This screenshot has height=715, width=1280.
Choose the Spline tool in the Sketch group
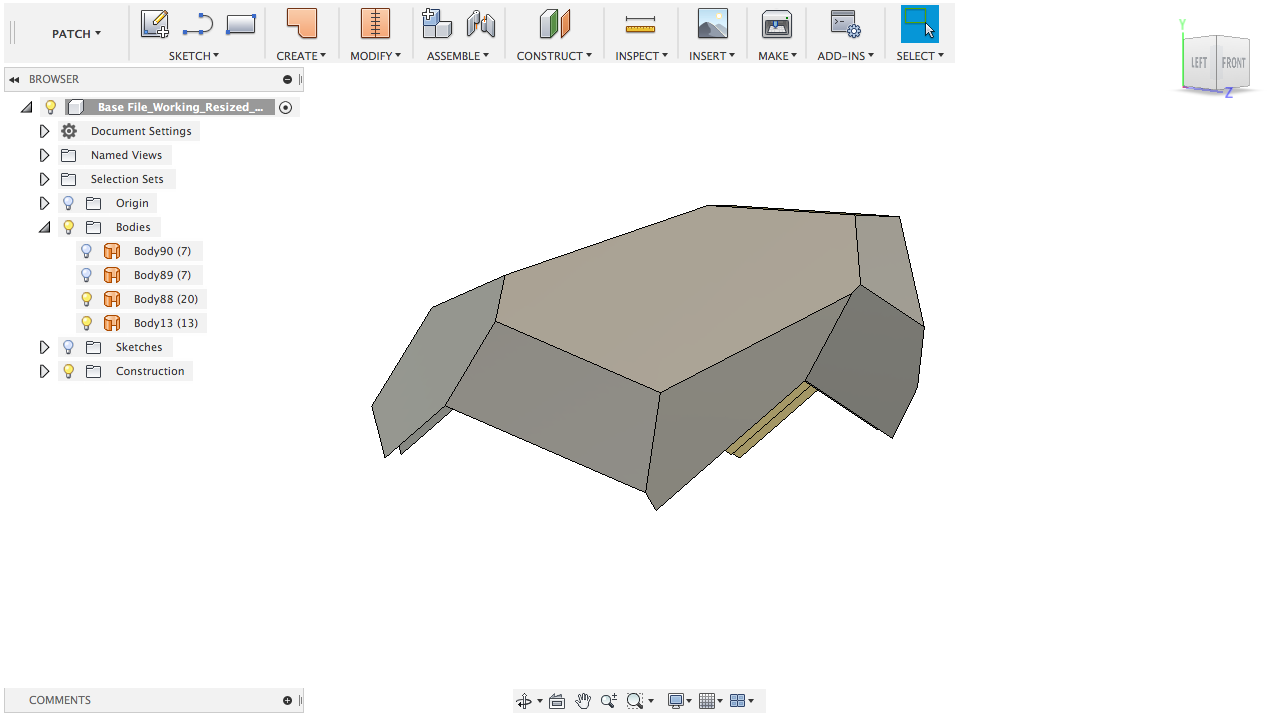coord(198,24)
